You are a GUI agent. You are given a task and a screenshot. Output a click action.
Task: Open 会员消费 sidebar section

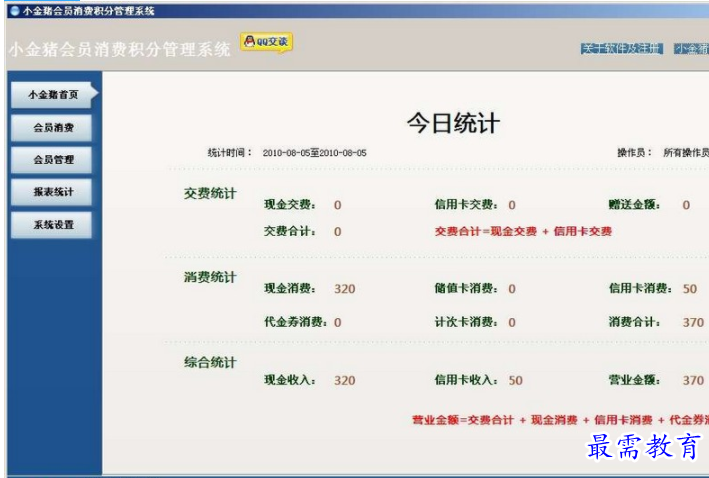52,128
